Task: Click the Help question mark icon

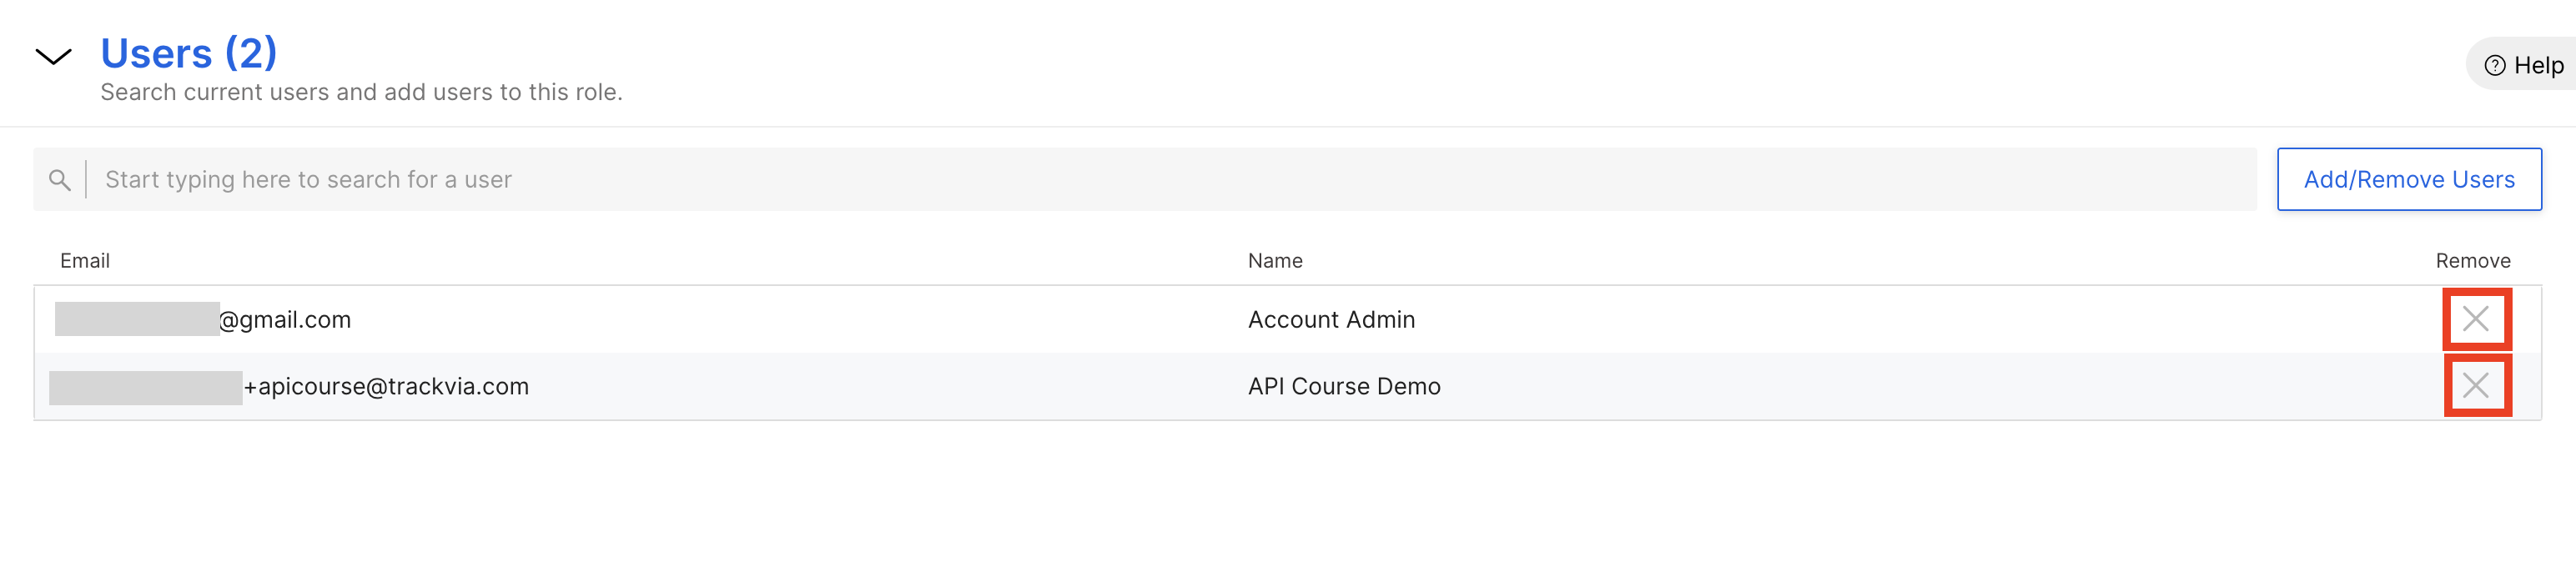Action: (x=2495, y=65)
